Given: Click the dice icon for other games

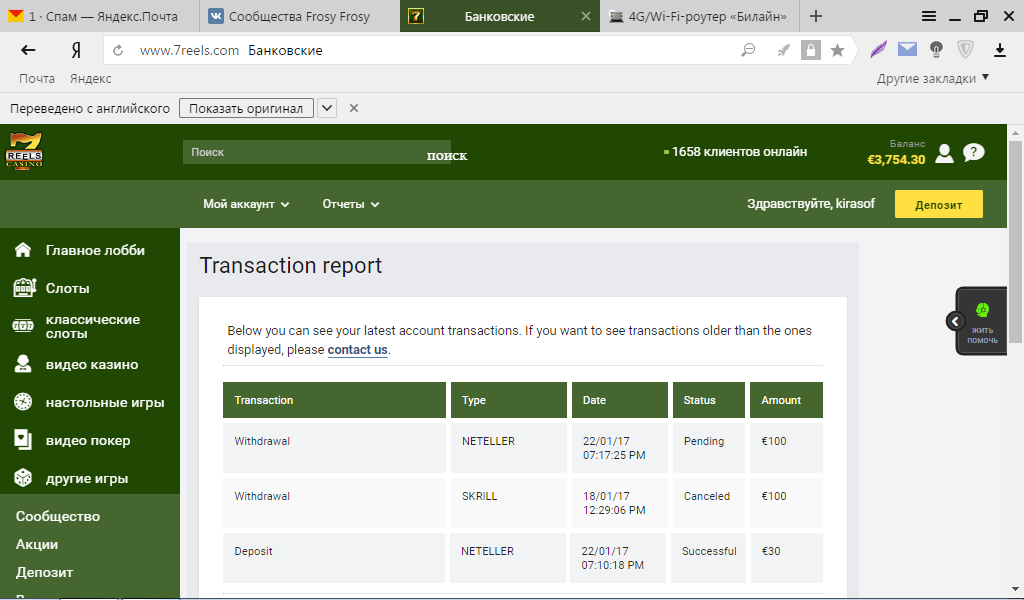Looking at the screenshot, I should pos(23,479).
